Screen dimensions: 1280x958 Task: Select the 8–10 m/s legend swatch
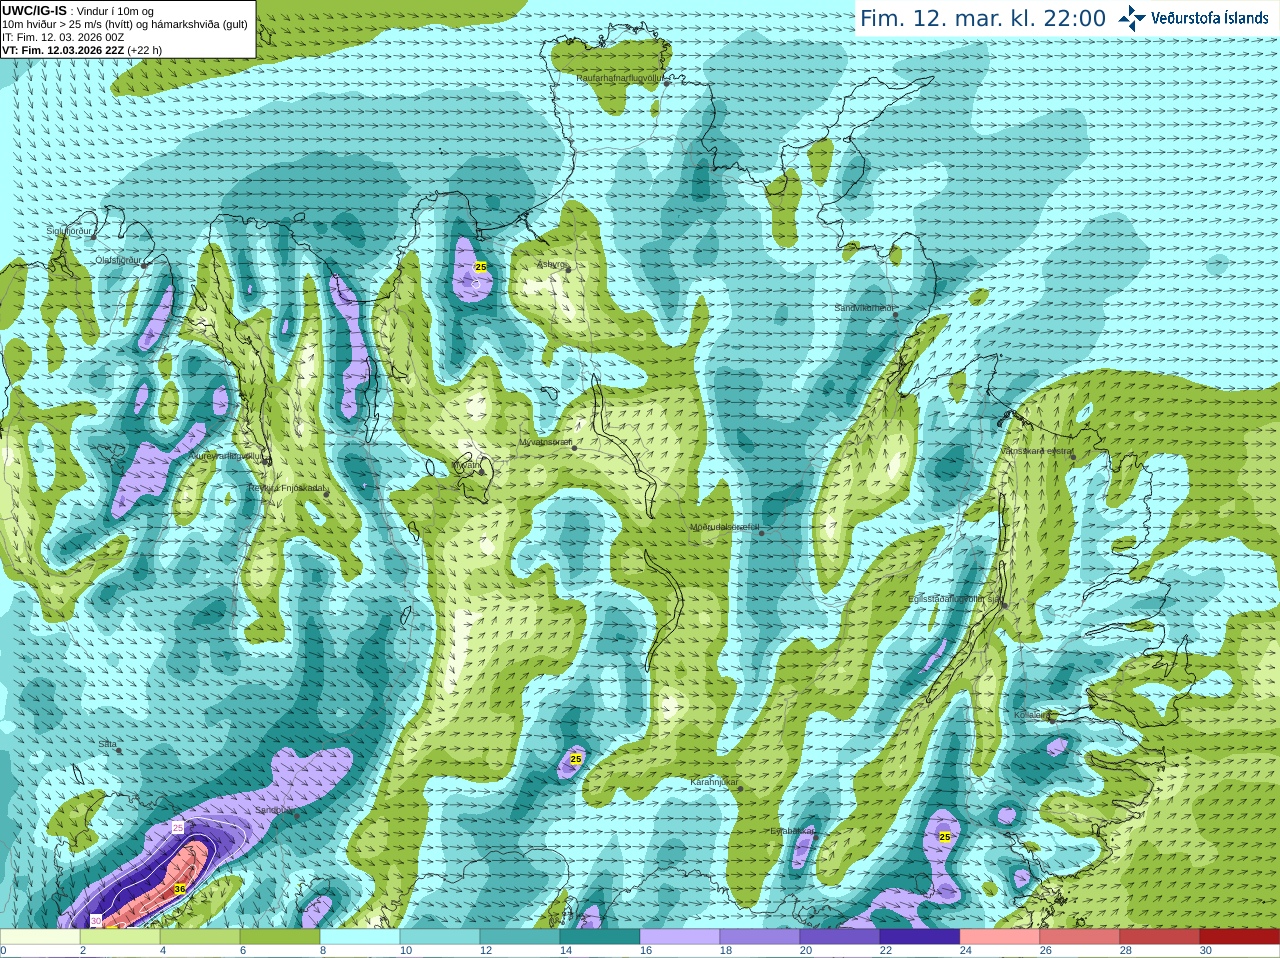point(360,937)
